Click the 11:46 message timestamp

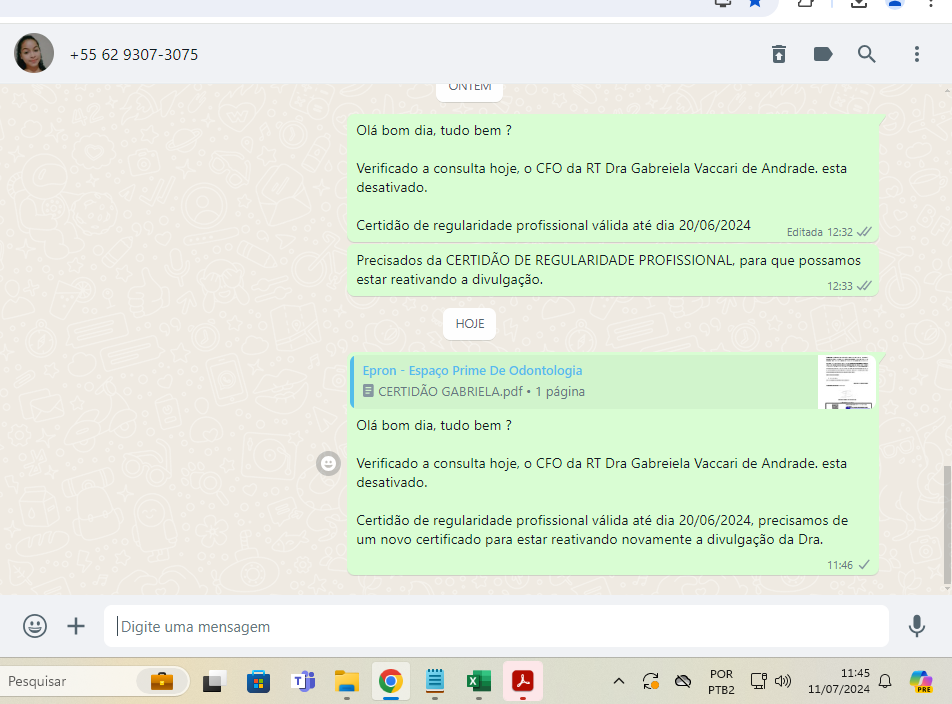(840, 565)
